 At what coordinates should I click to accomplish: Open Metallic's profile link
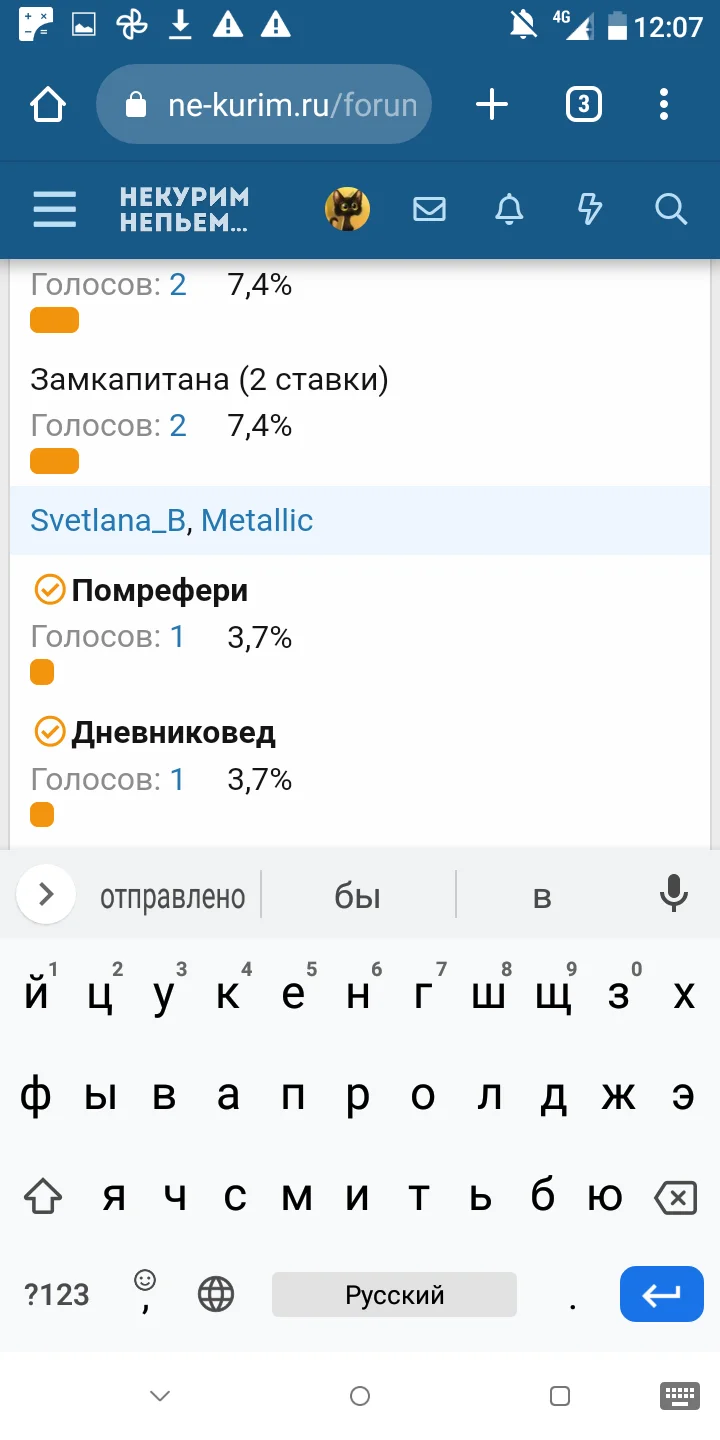tap(257, 520)
